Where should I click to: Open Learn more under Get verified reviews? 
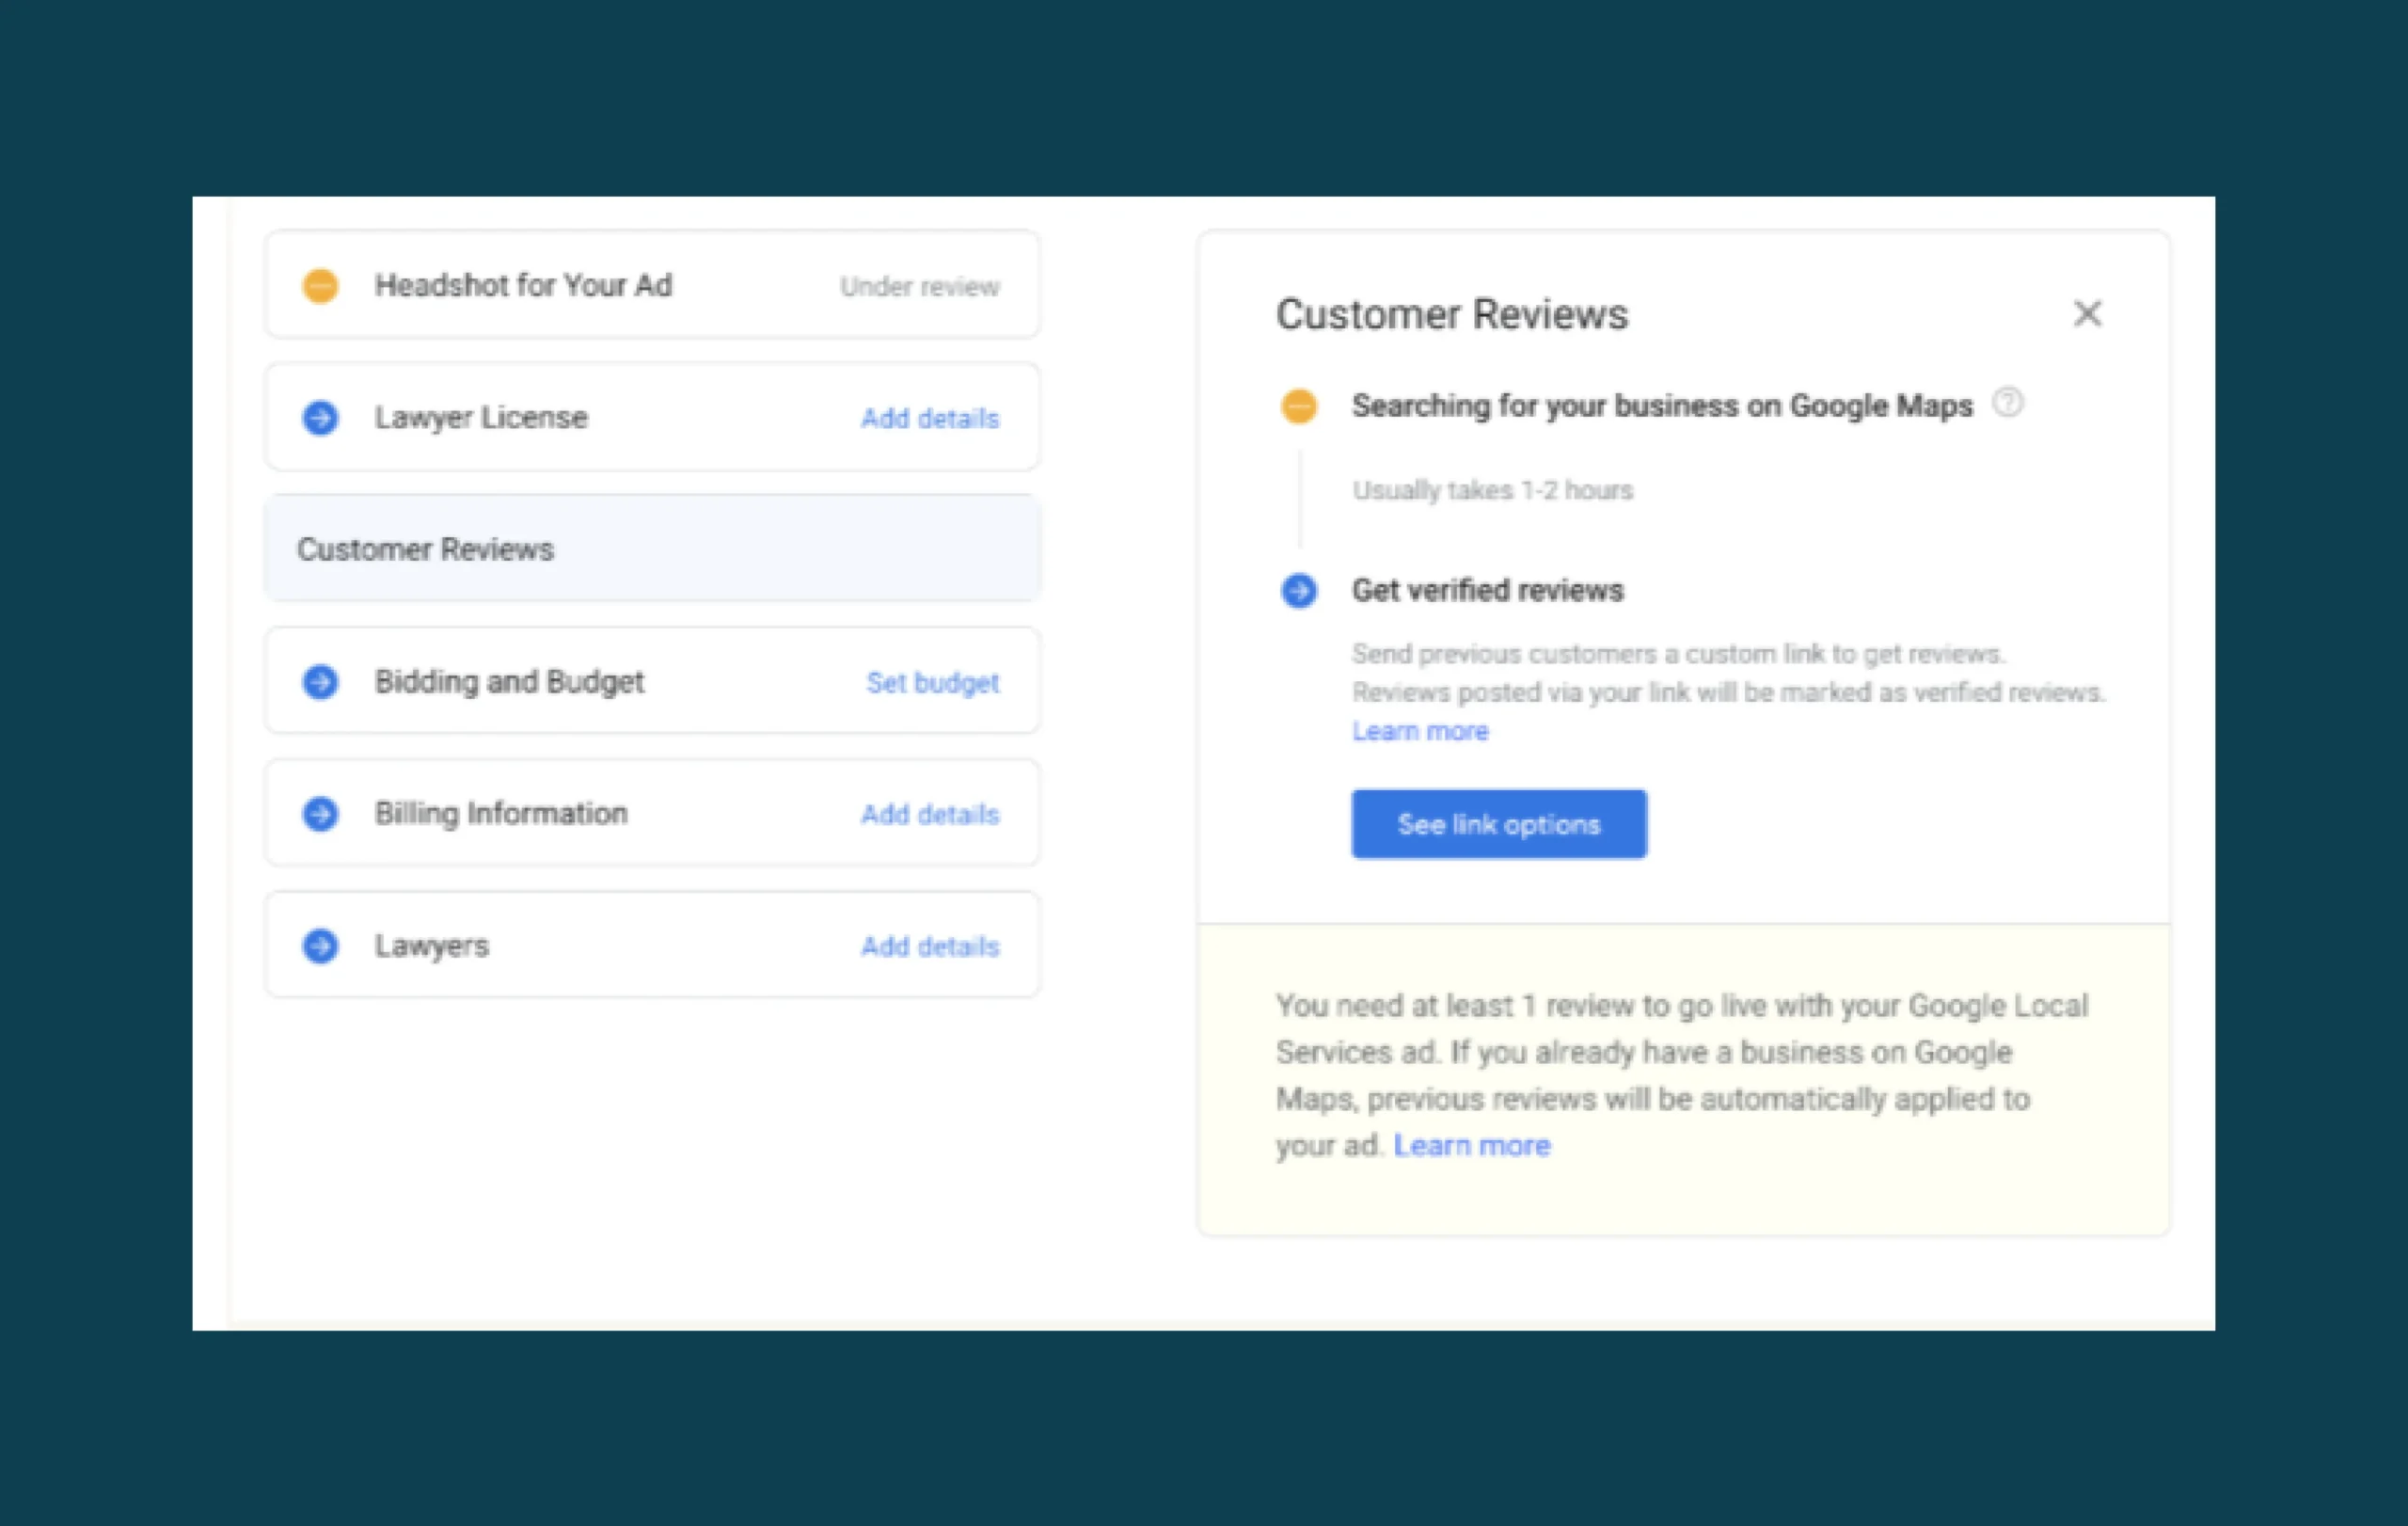pos(1420,731)
